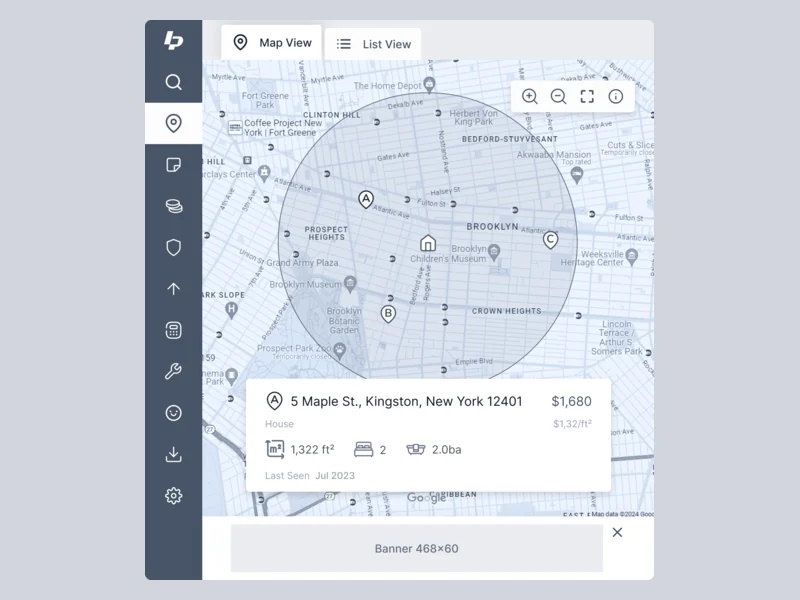Image resolution: width=800 pixels, height=600 pixels.
Task: Open the calculator sidebar icon
Action: tap(173, 330)
